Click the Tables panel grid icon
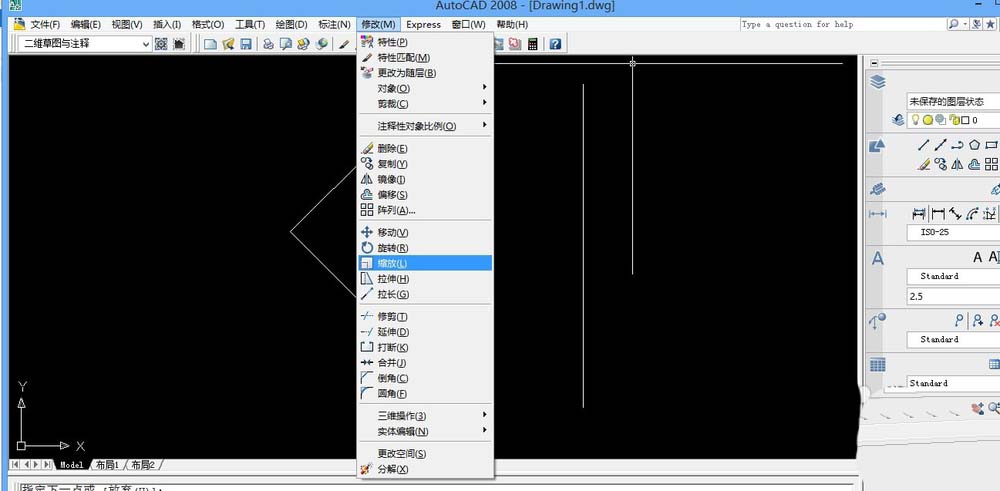 click(x=878, y=365)
